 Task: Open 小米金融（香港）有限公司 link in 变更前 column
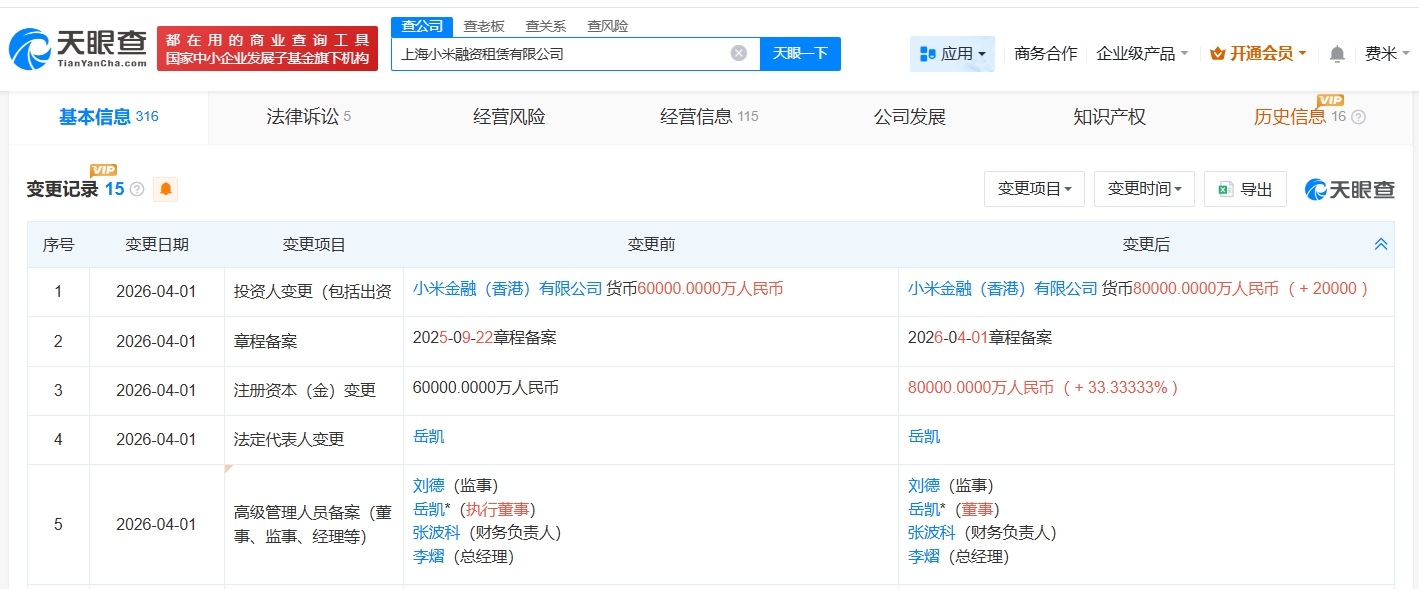[x=508, y=289]
